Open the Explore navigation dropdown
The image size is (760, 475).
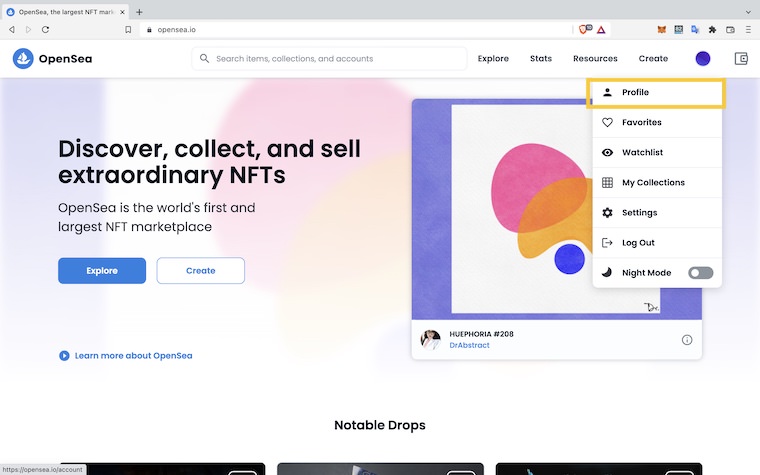point(493,59)
